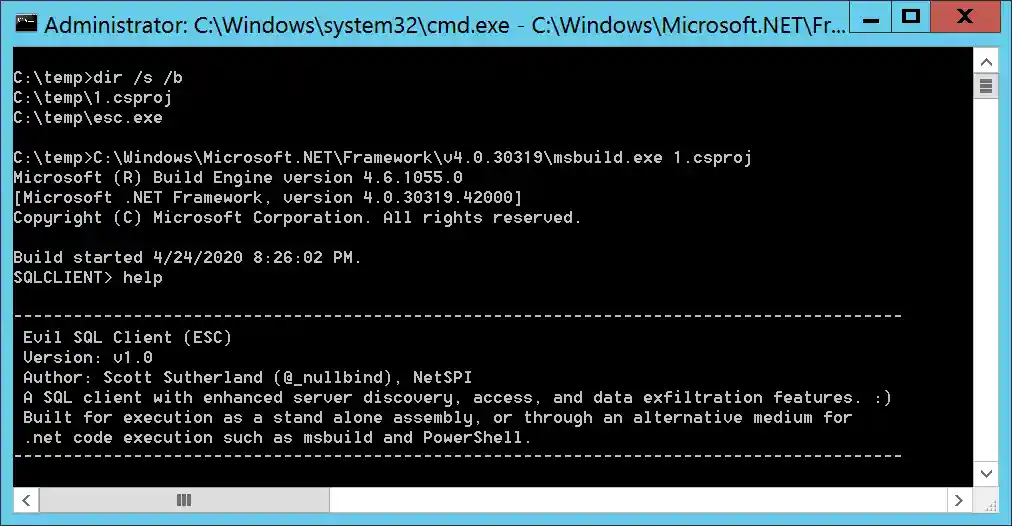Click the horizontal scrollbar left arrow
Viewport: 1012px width, 526px height.
(26, 499)
